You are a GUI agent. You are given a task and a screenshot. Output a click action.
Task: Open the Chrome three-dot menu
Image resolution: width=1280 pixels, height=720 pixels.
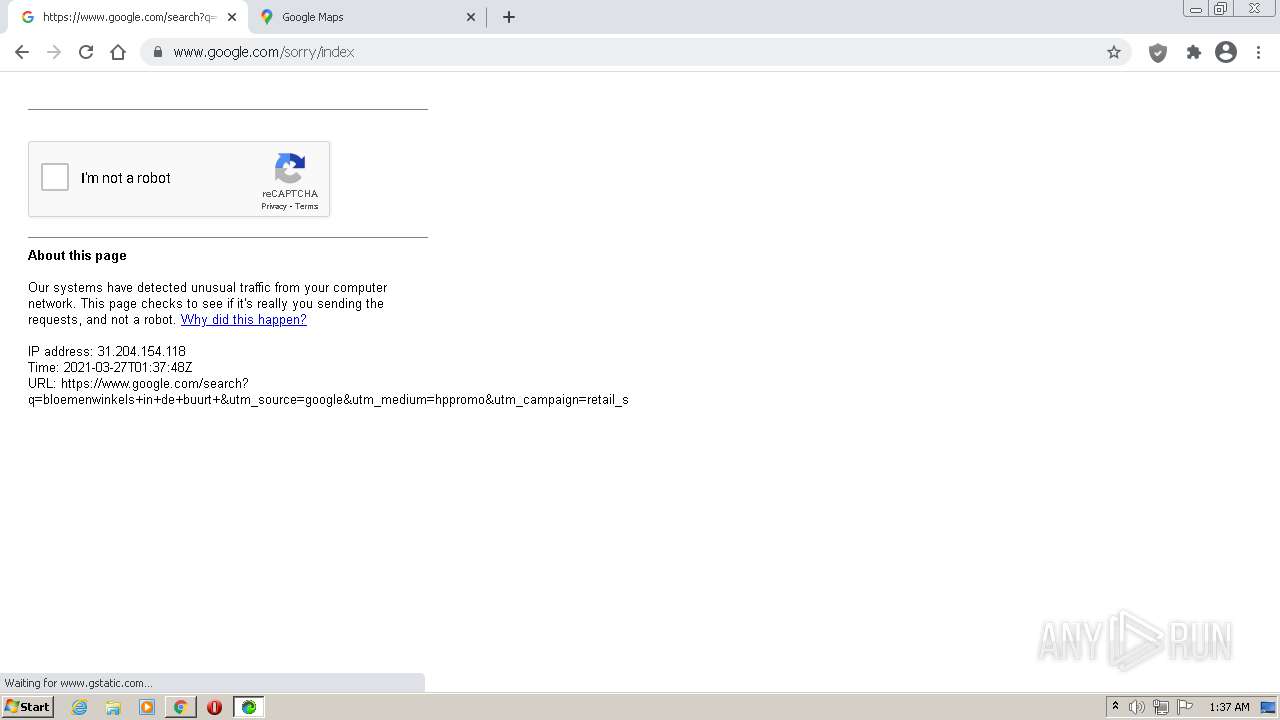pyautogui.click(x=1259, y=52)
